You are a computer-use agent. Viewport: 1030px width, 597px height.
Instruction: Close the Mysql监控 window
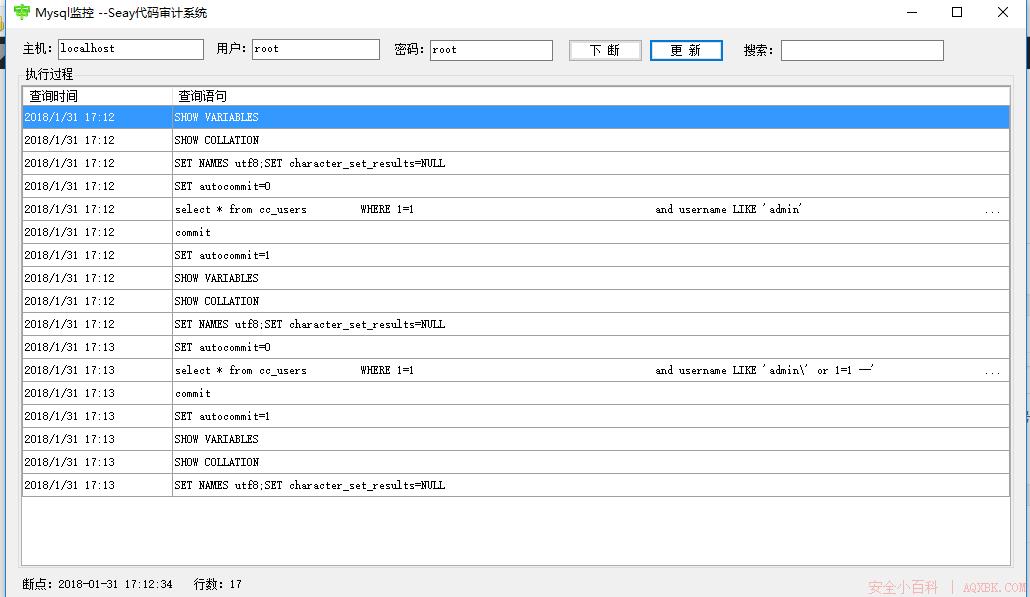pyautogui.click(x=1002, y=12)
